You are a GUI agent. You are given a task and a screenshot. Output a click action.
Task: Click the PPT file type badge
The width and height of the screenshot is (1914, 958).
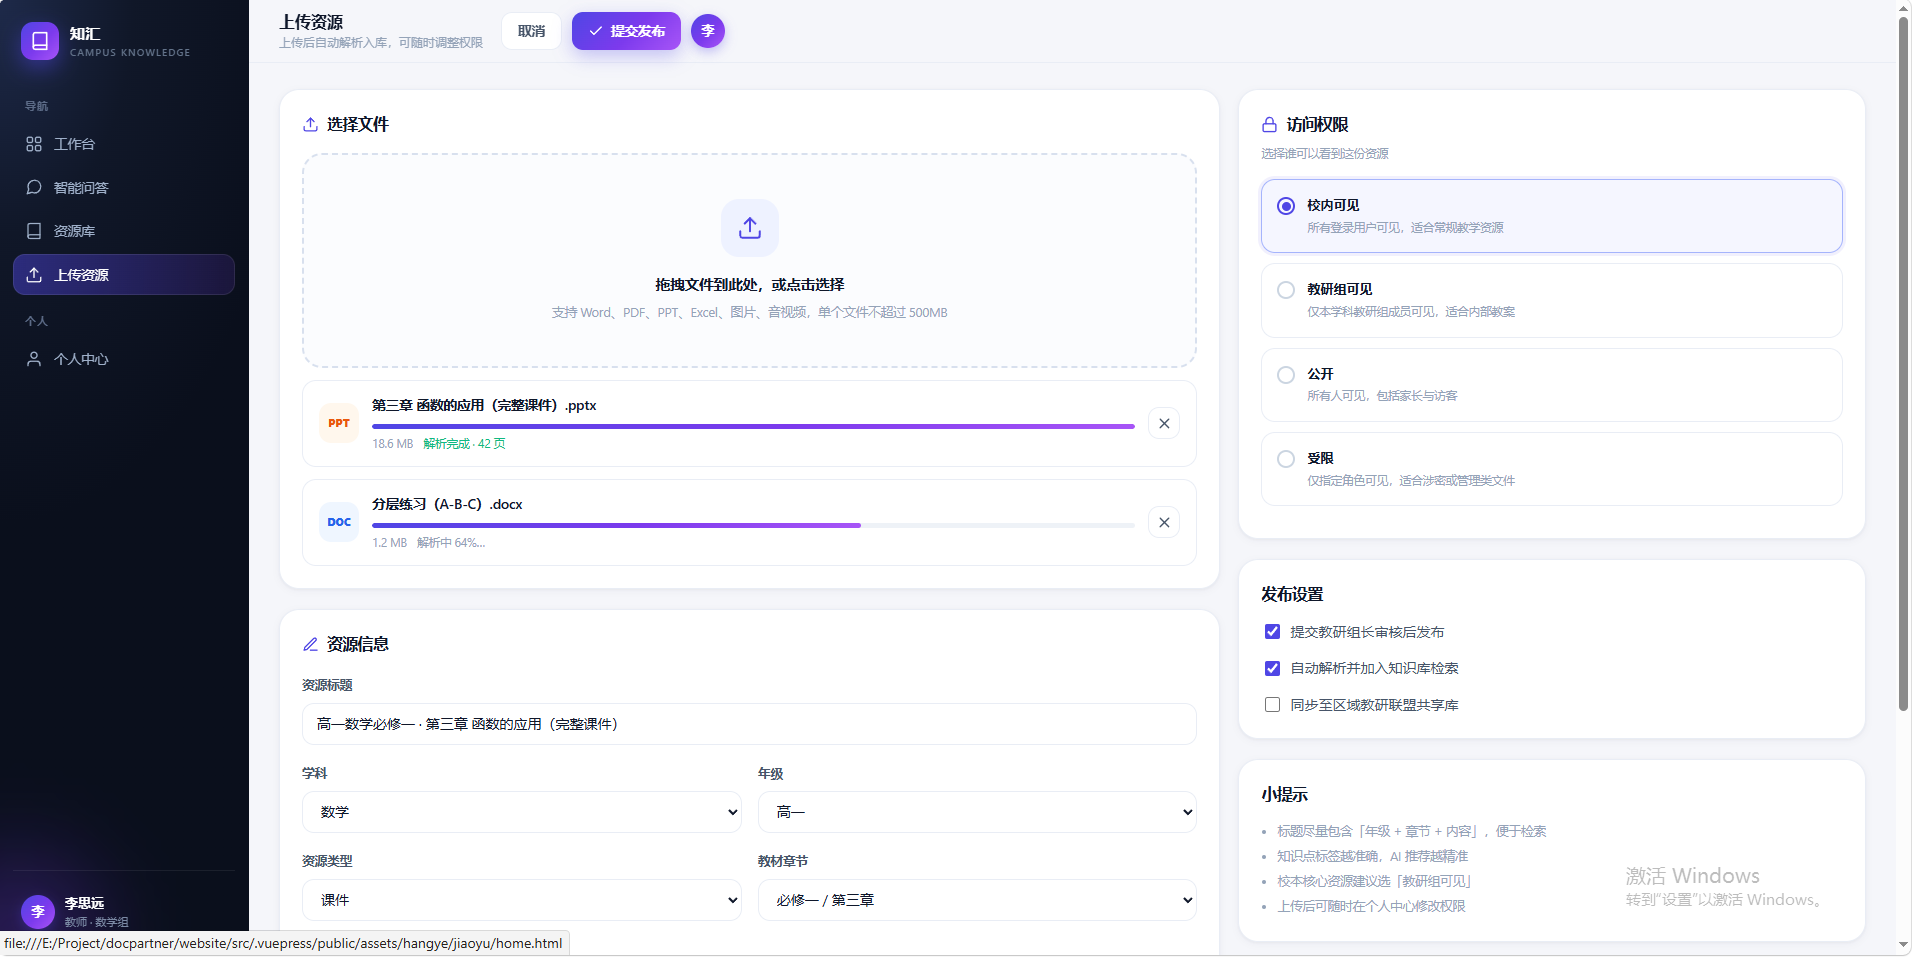(x=339, y=423)
